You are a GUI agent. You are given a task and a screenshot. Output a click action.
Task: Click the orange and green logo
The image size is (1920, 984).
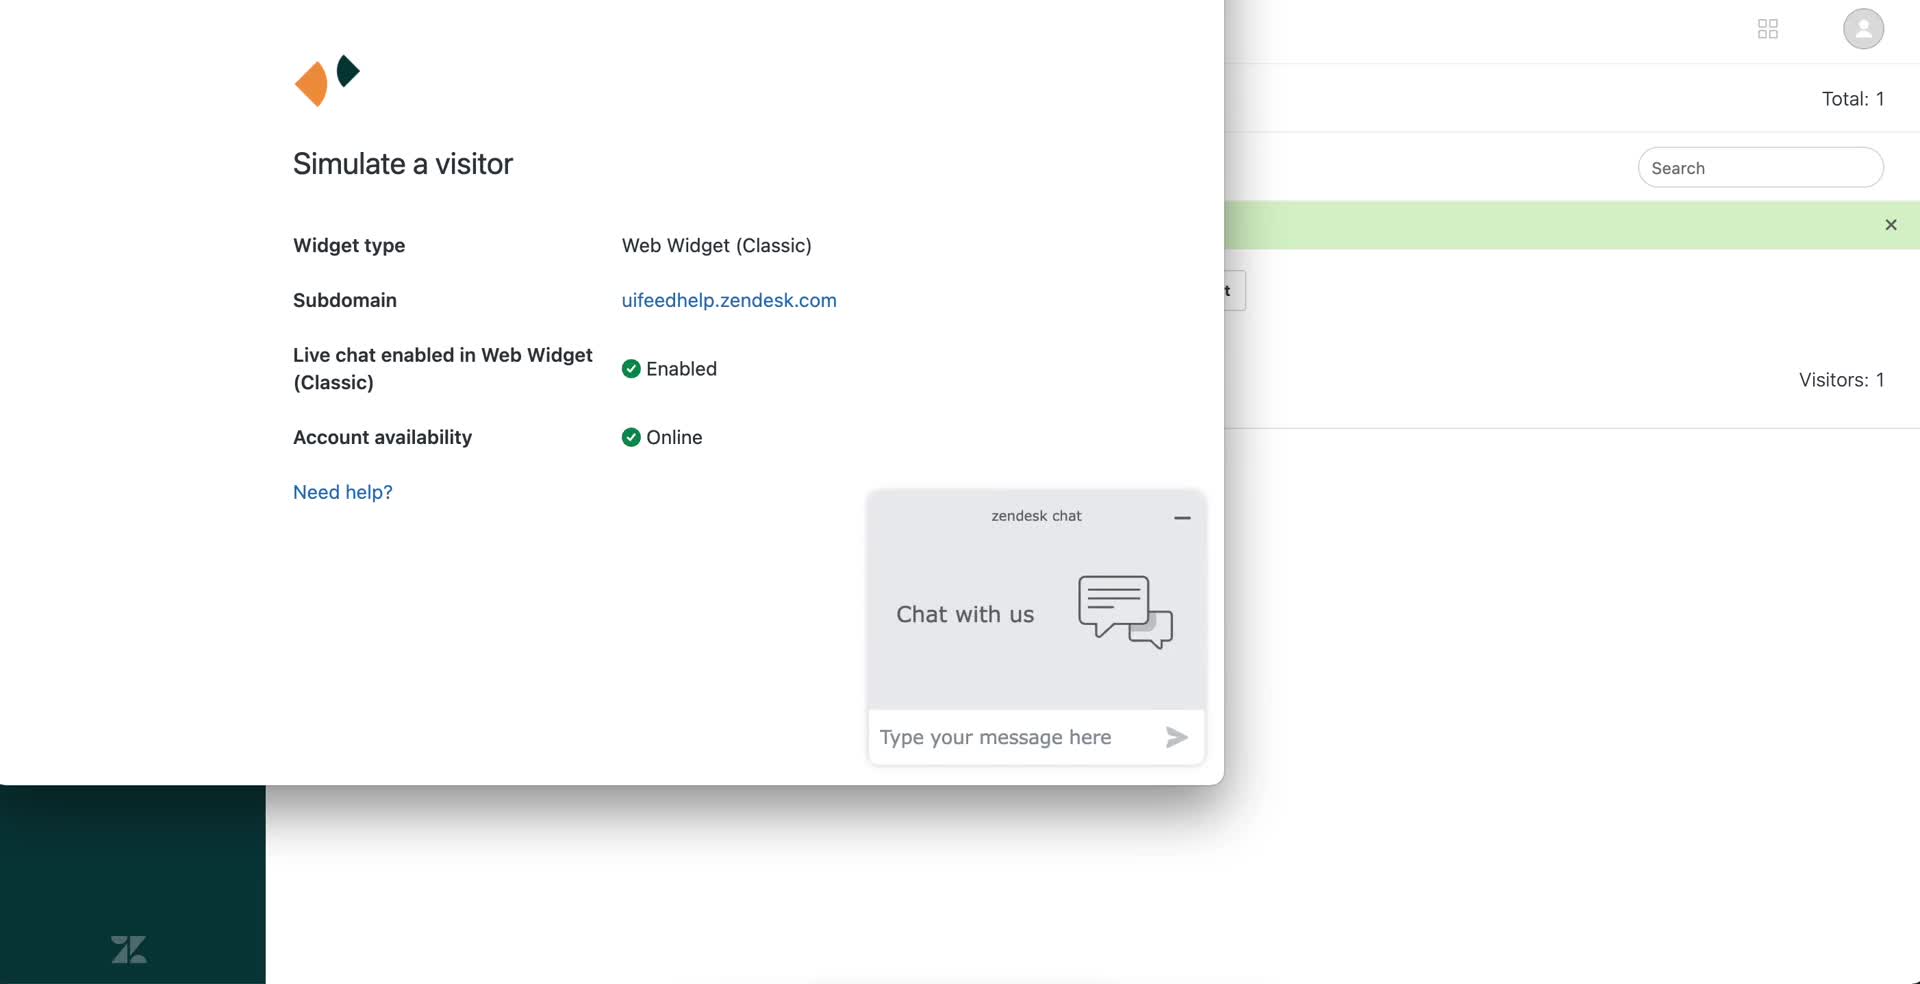327,80
